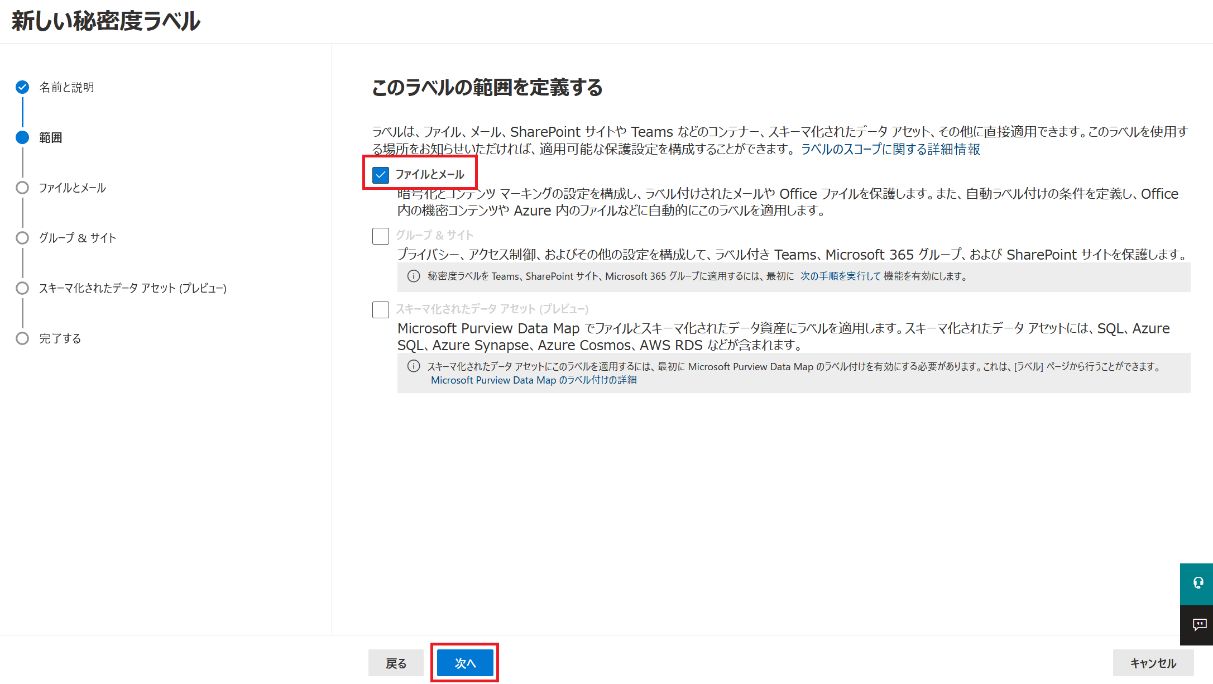Check the グループ & サイト checkbox

(x=380, y=236)
